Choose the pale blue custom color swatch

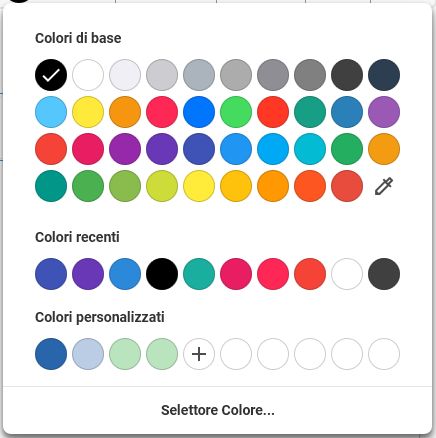[x=88, y=354]
